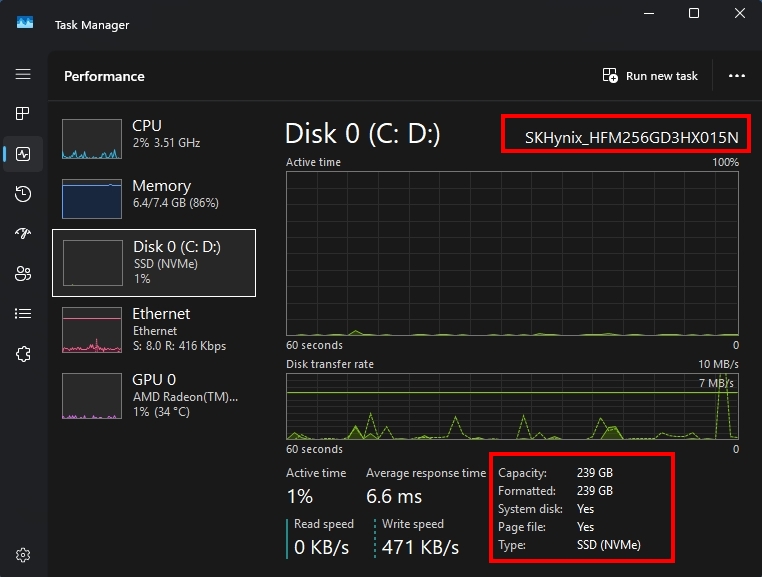
Task: Select the Disk 0 (C: D:) entry
Action: (x=154, y=262)
